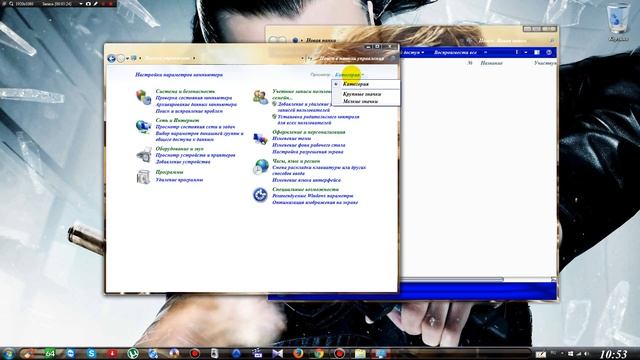Open uTorrent from the taskbar
Image resolution: width=640 pixels, height=360 pixels.
(133, 353)
